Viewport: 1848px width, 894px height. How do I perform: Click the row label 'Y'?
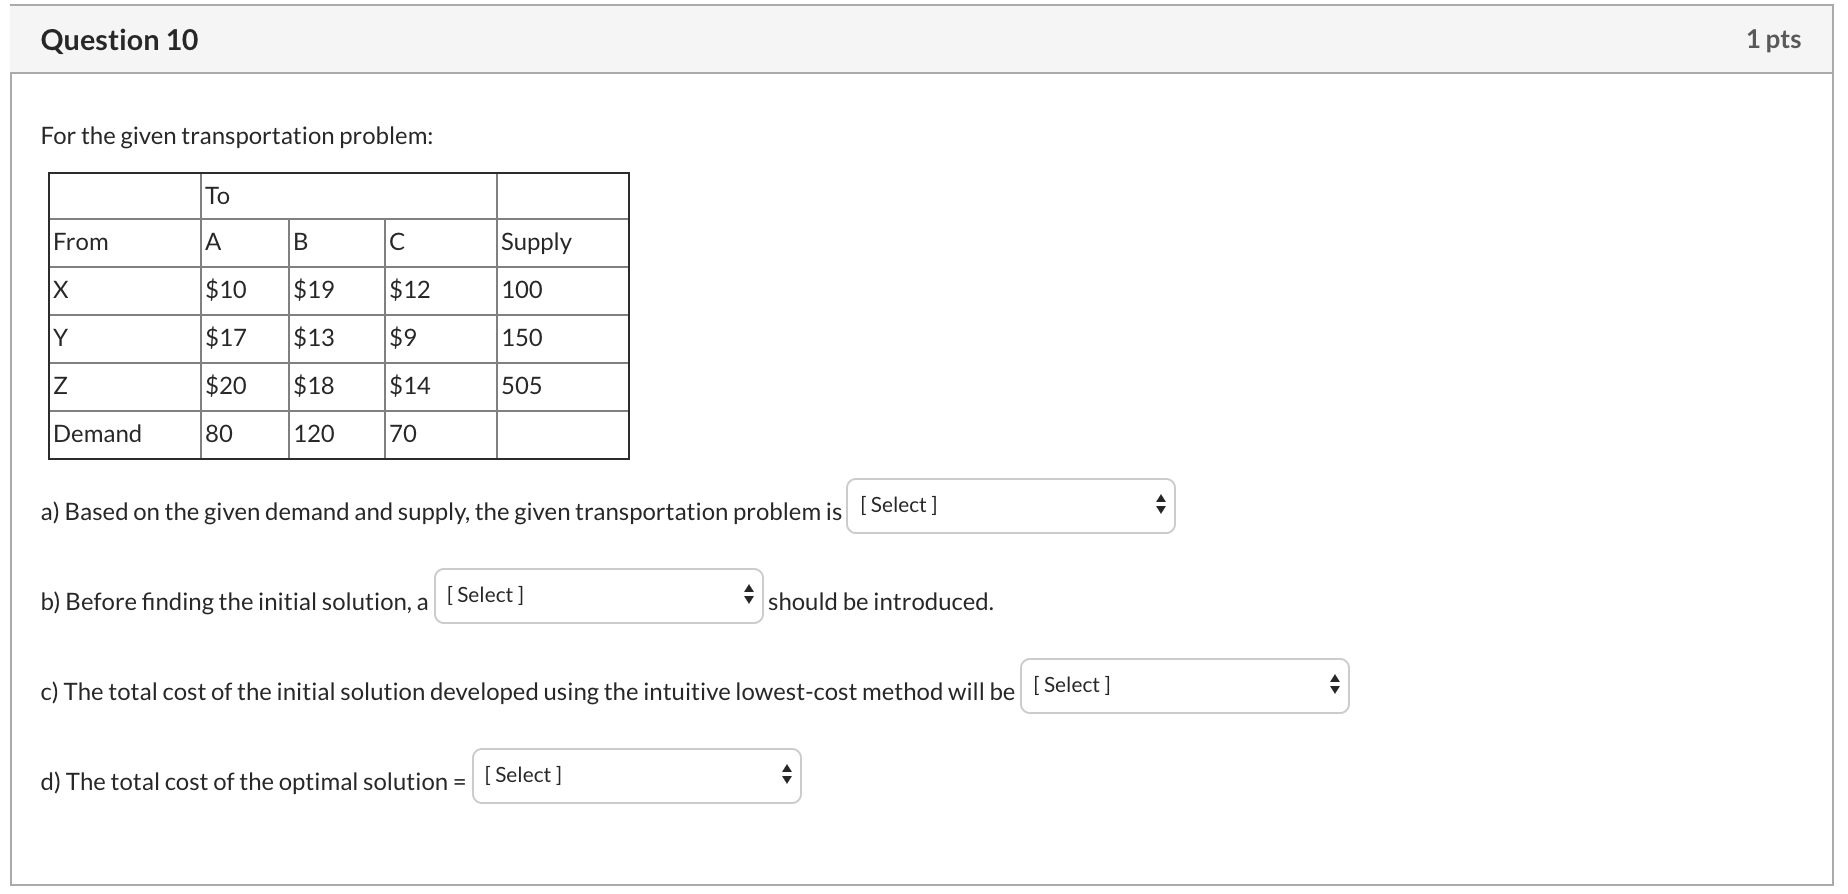pyautogui.click(x=61, y=338)
